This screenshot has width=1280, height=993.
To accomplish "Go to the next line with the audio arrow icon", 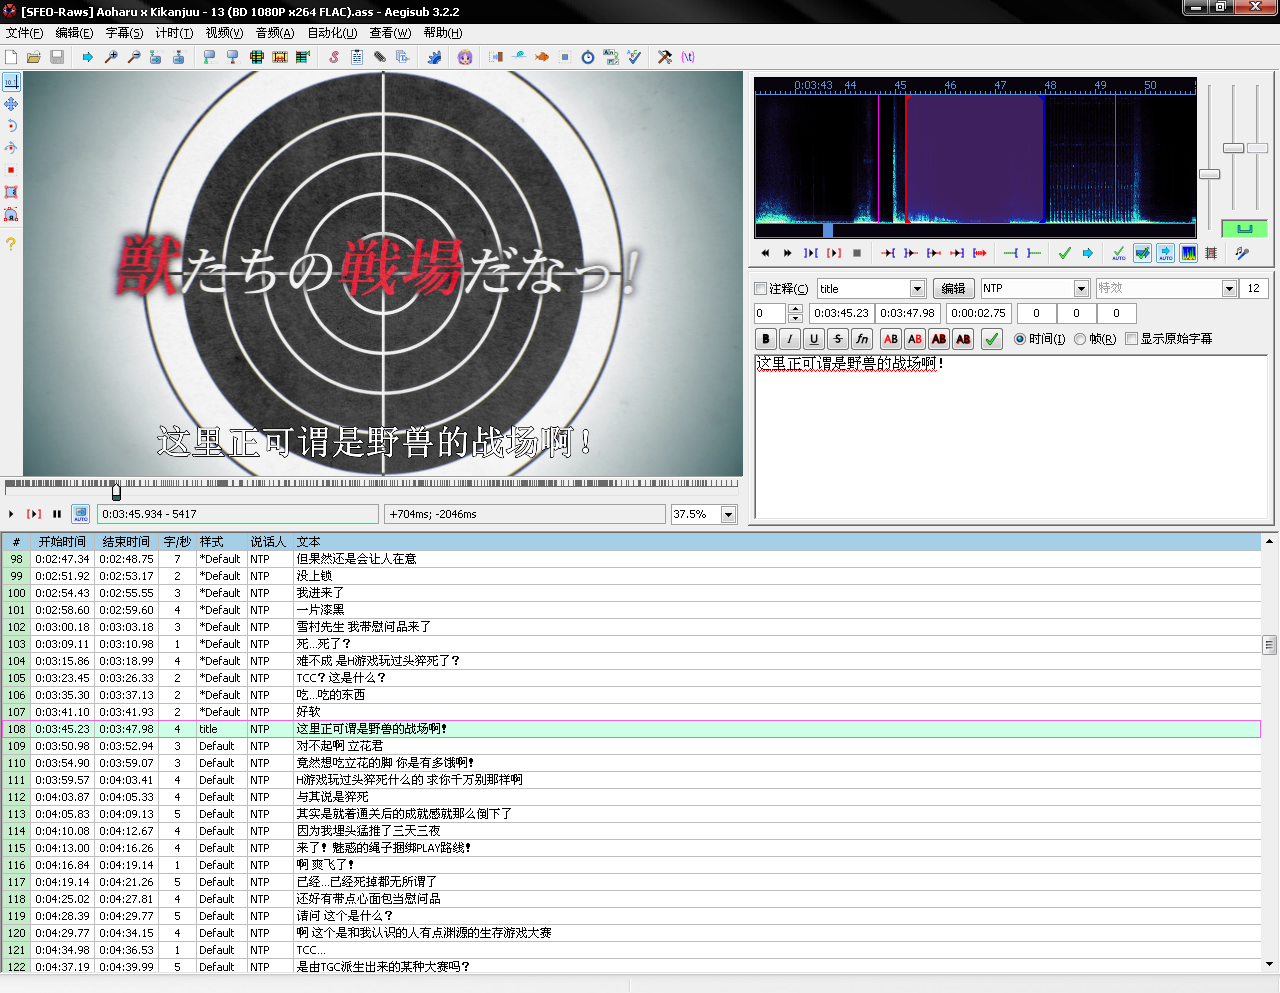I will (1088, 253).
